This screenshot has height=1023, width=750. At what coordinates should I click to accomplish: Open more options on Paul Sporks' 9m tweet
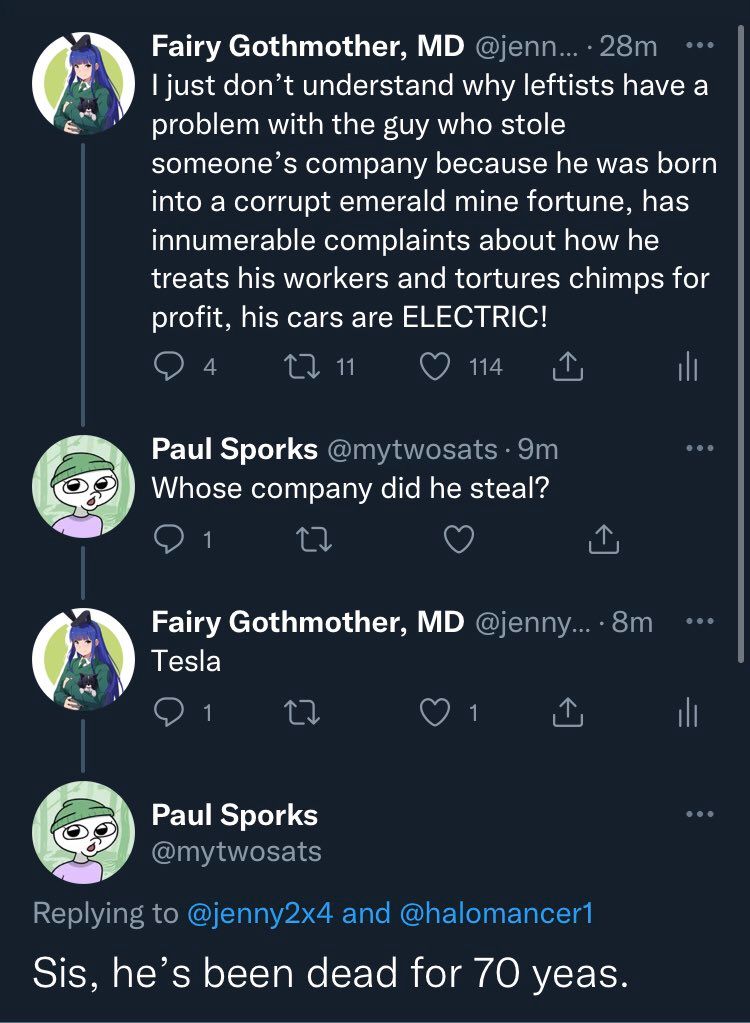(x=699, y=449)
